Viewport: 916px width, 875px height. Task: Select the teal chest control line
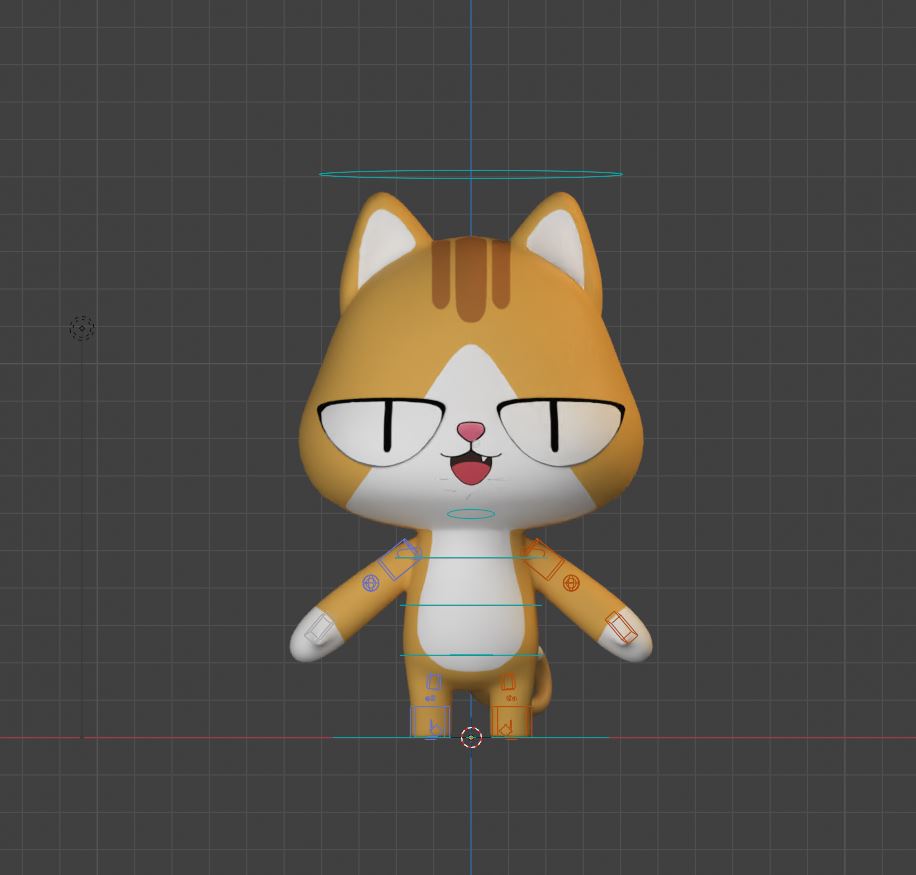(x=471, y=557)
